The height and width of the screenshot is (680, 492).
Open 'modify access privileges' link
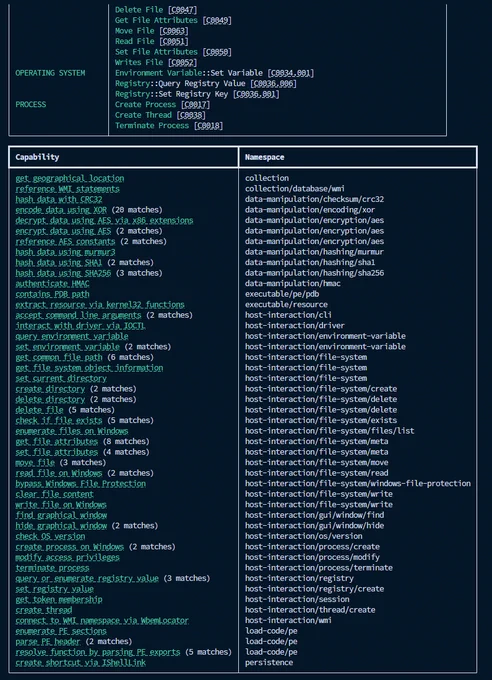[68, 557]
